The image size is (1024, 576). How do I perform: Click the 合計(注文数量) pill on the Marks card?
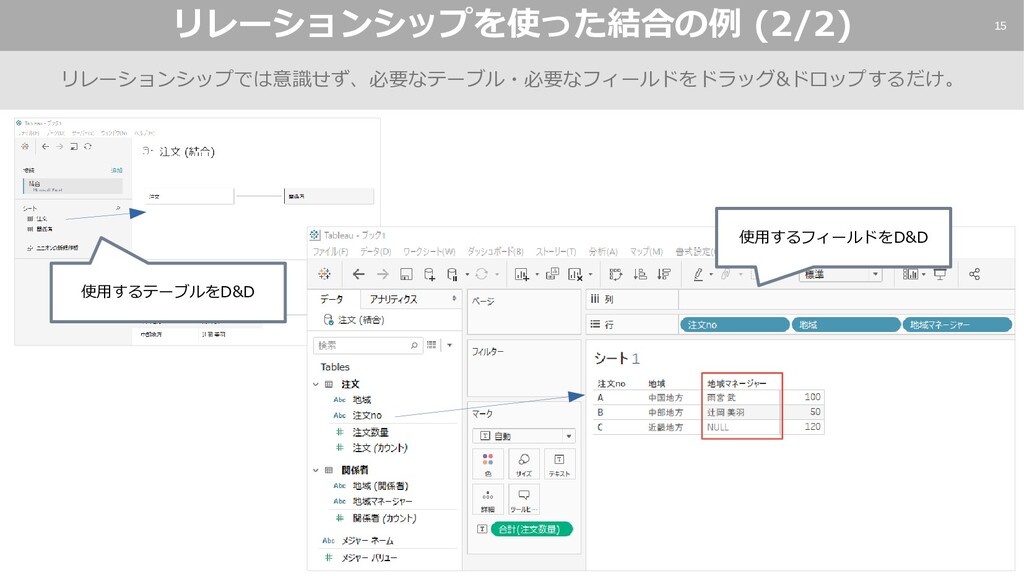[x=530, y=529]
